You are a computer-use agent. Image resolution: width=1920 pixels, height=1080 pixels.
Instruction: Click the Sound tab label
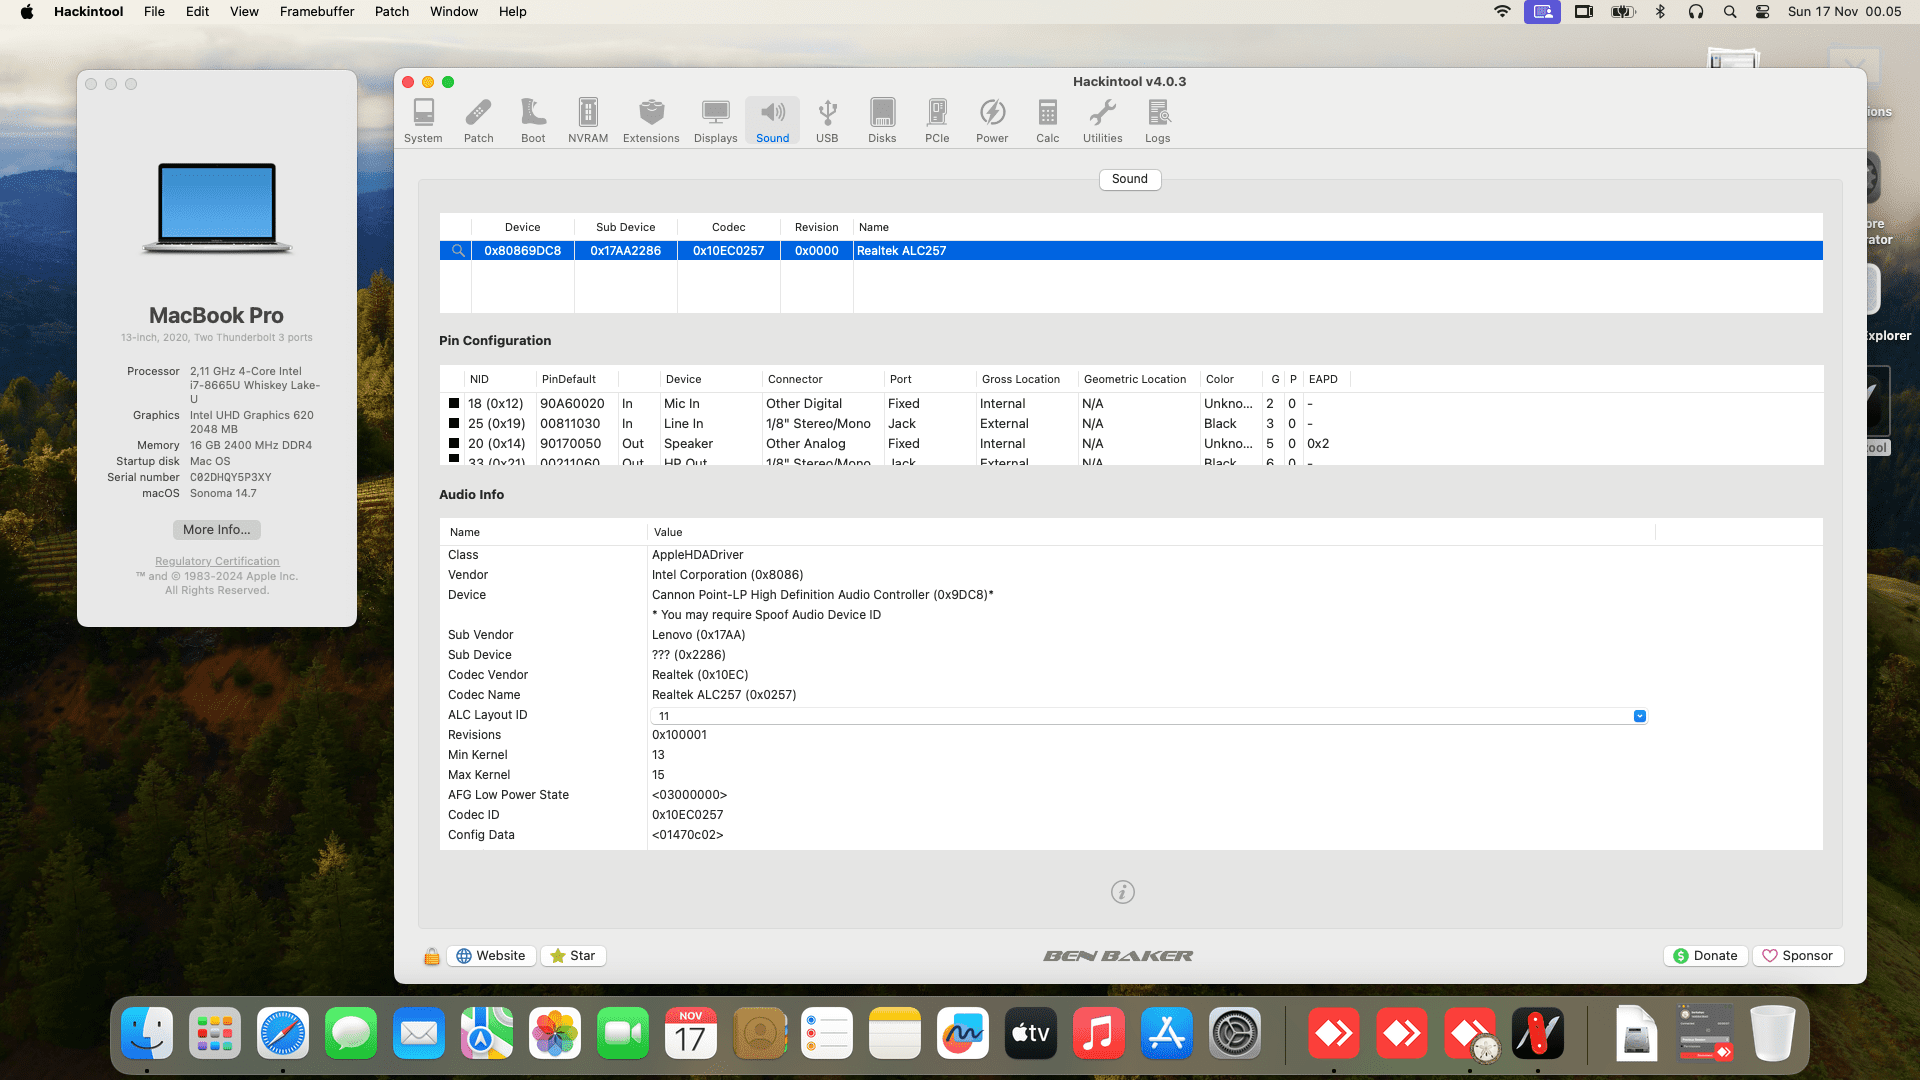[1130, 179]
